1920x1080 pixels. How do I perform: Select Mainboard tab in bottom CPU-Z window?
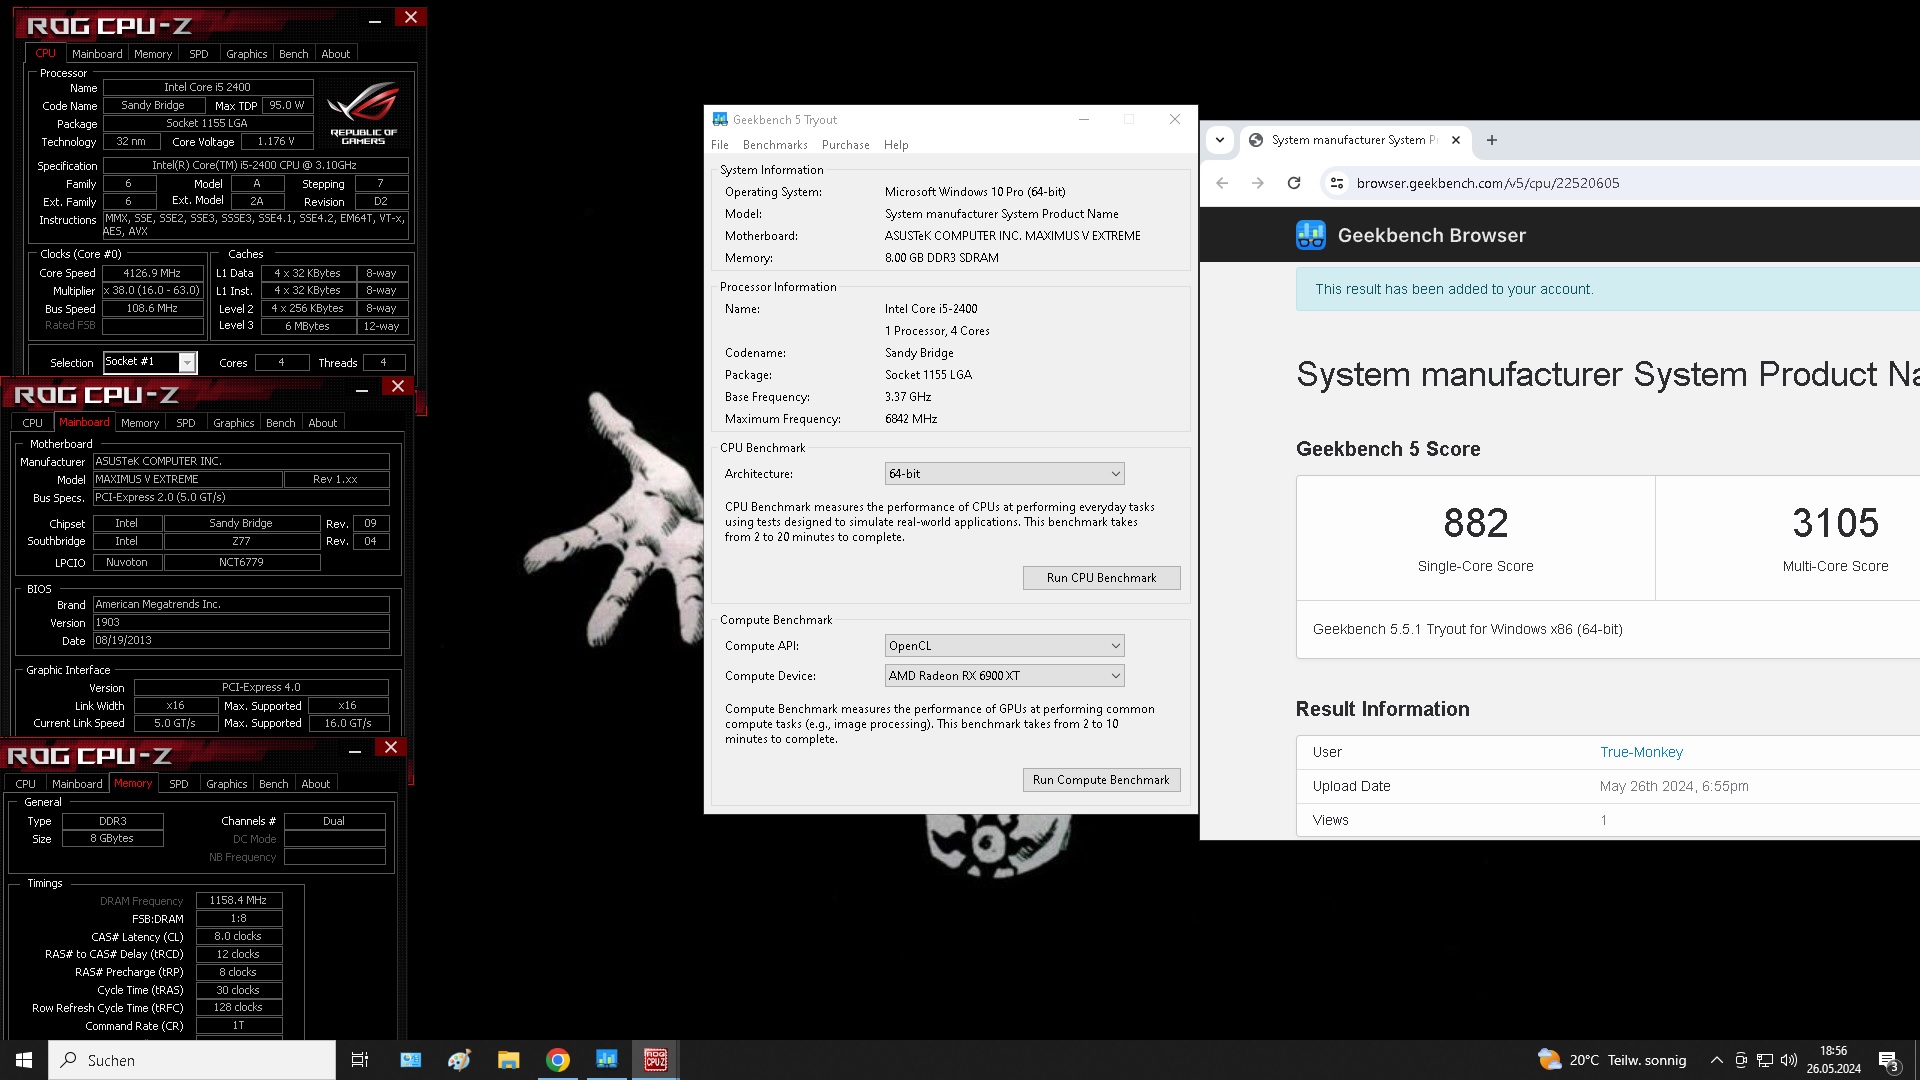click(77, 784)
